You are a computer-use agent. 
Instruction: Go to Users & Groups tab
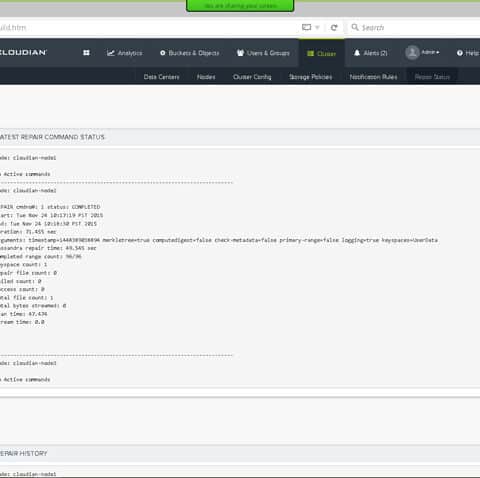pyautogui.click(x=263, y=53)
